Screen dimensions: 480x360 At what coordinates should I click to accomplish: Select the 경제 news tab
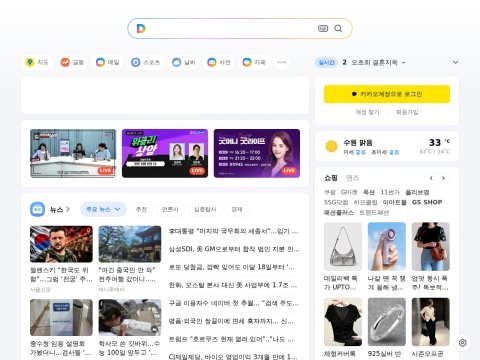coord(237,209)
